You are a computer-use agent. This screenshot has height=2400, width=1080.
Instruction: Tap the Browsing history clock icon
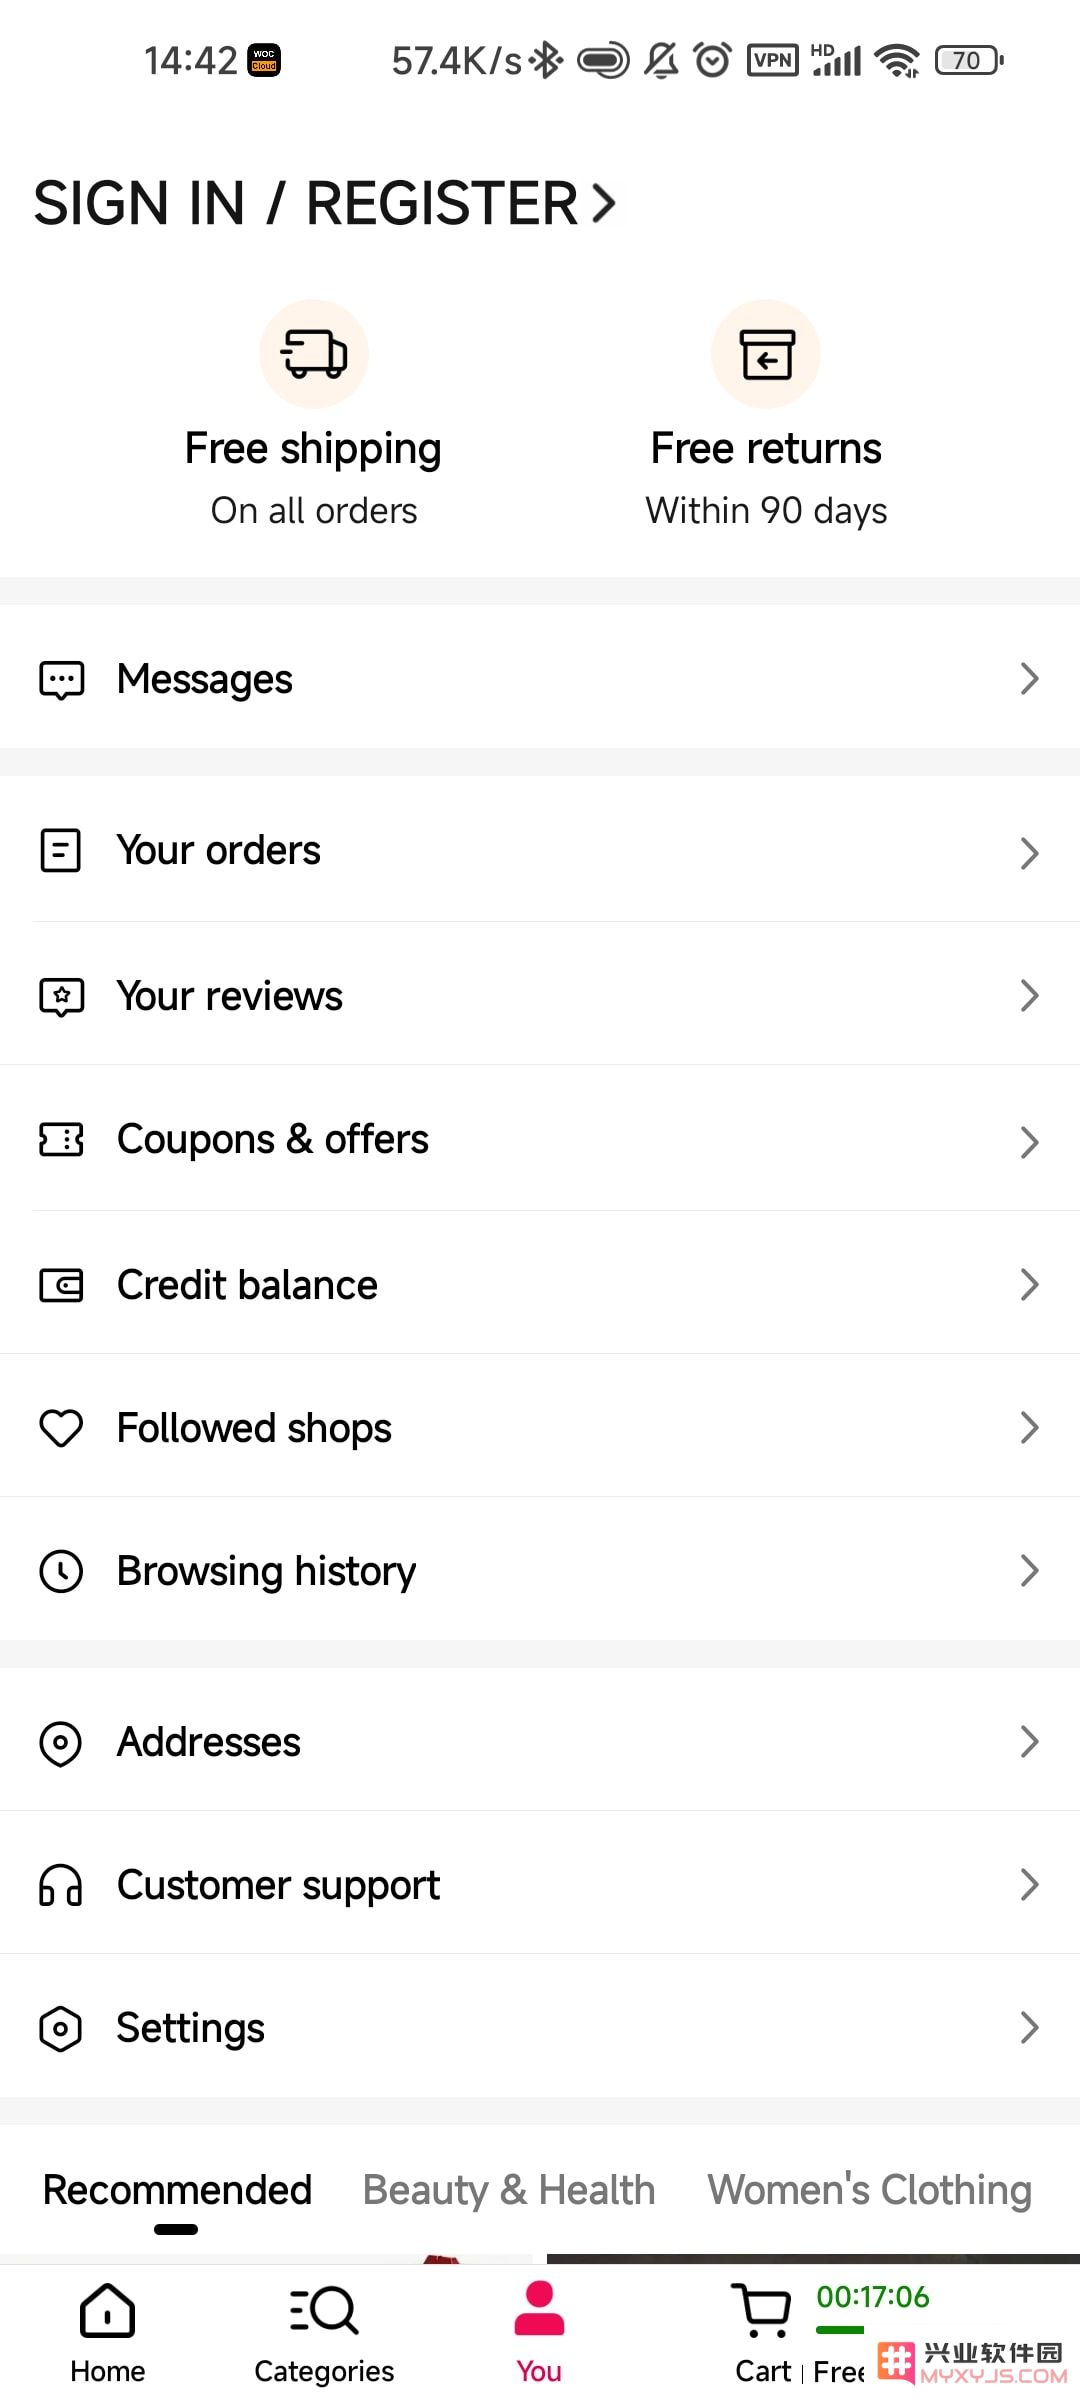click(x=61, y=1571)
